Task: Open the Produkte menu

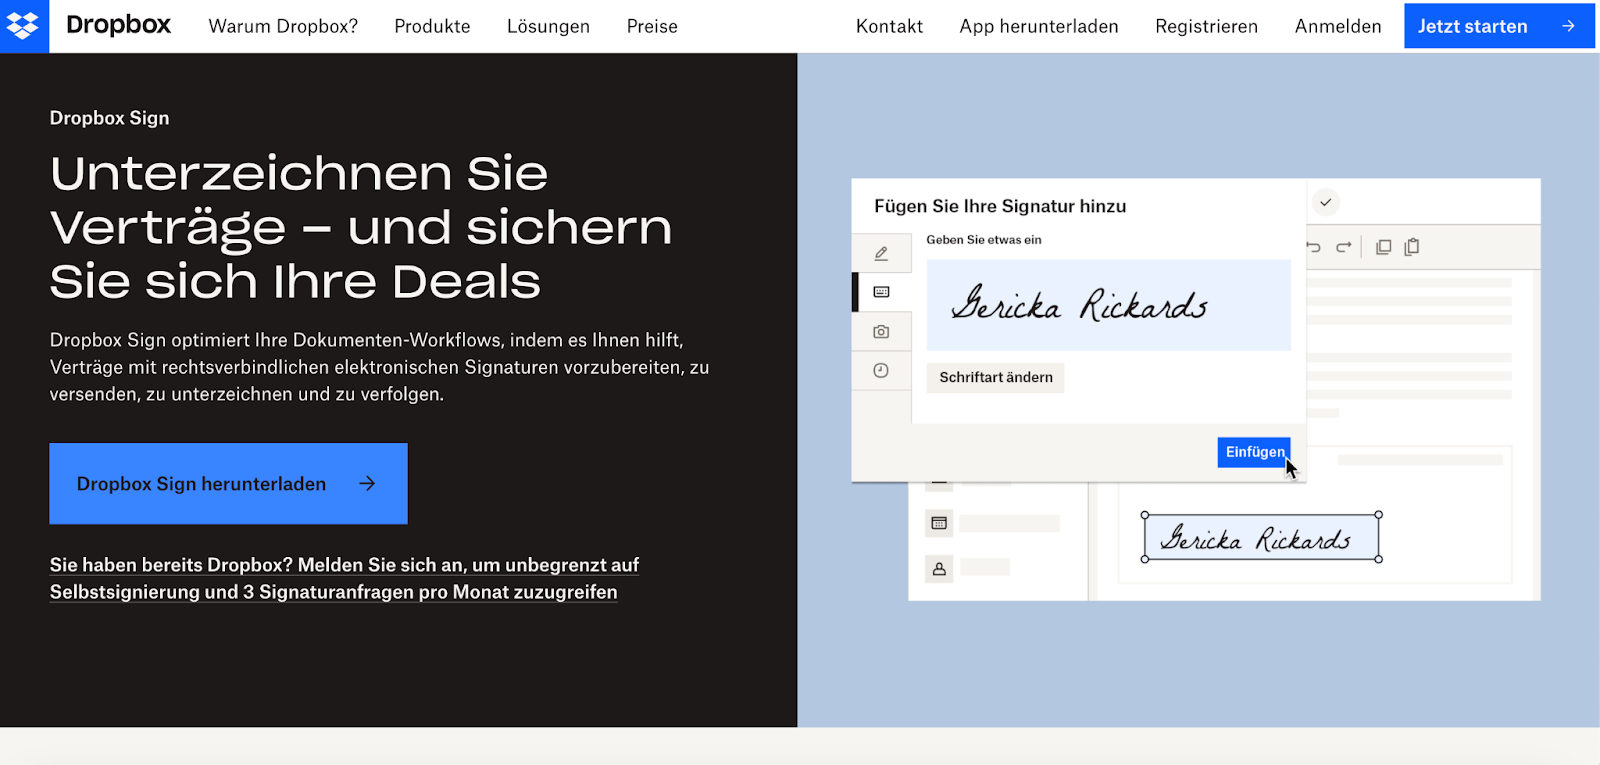Action: (432, 26)
